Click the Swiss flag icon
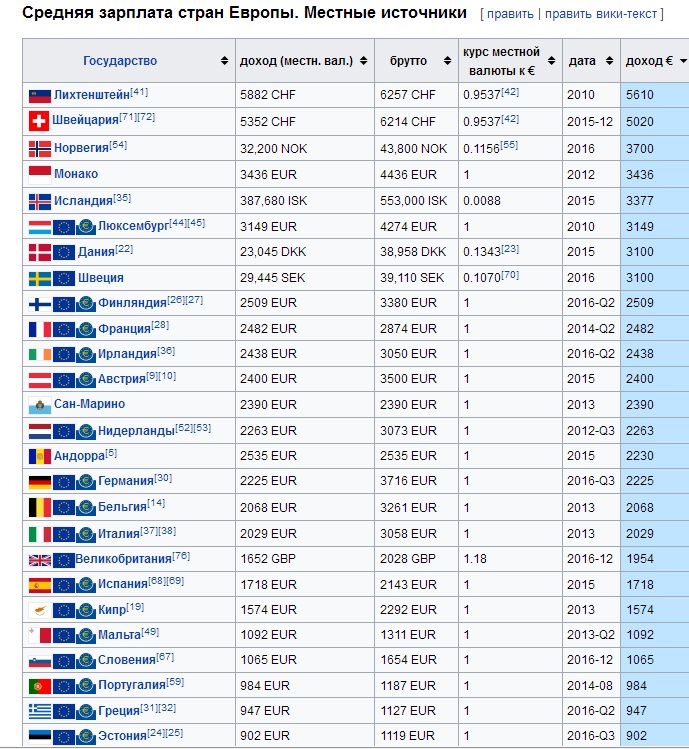Screen dimensions: 689x749 tap(39, 122)
